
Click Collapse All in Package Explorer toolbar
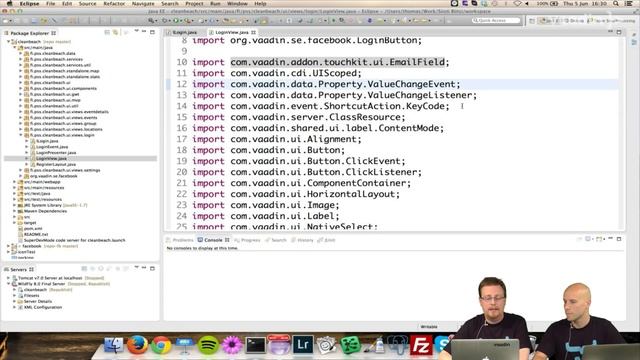point(107,32)
